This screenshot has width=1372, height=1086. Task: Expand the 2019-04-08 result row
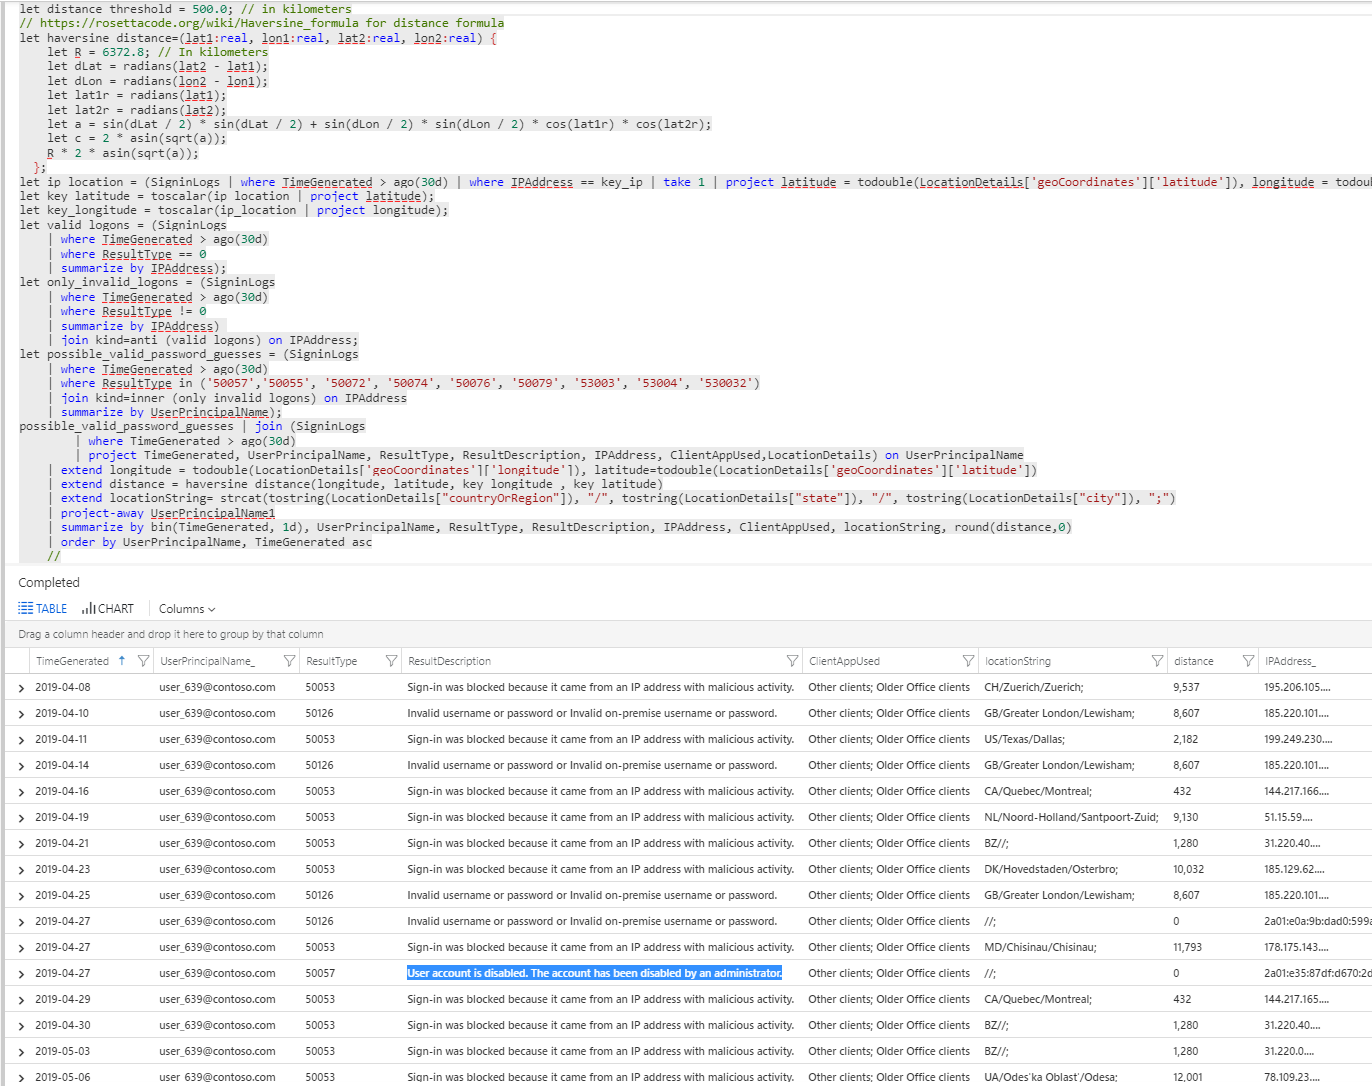[x=21, y=688]
